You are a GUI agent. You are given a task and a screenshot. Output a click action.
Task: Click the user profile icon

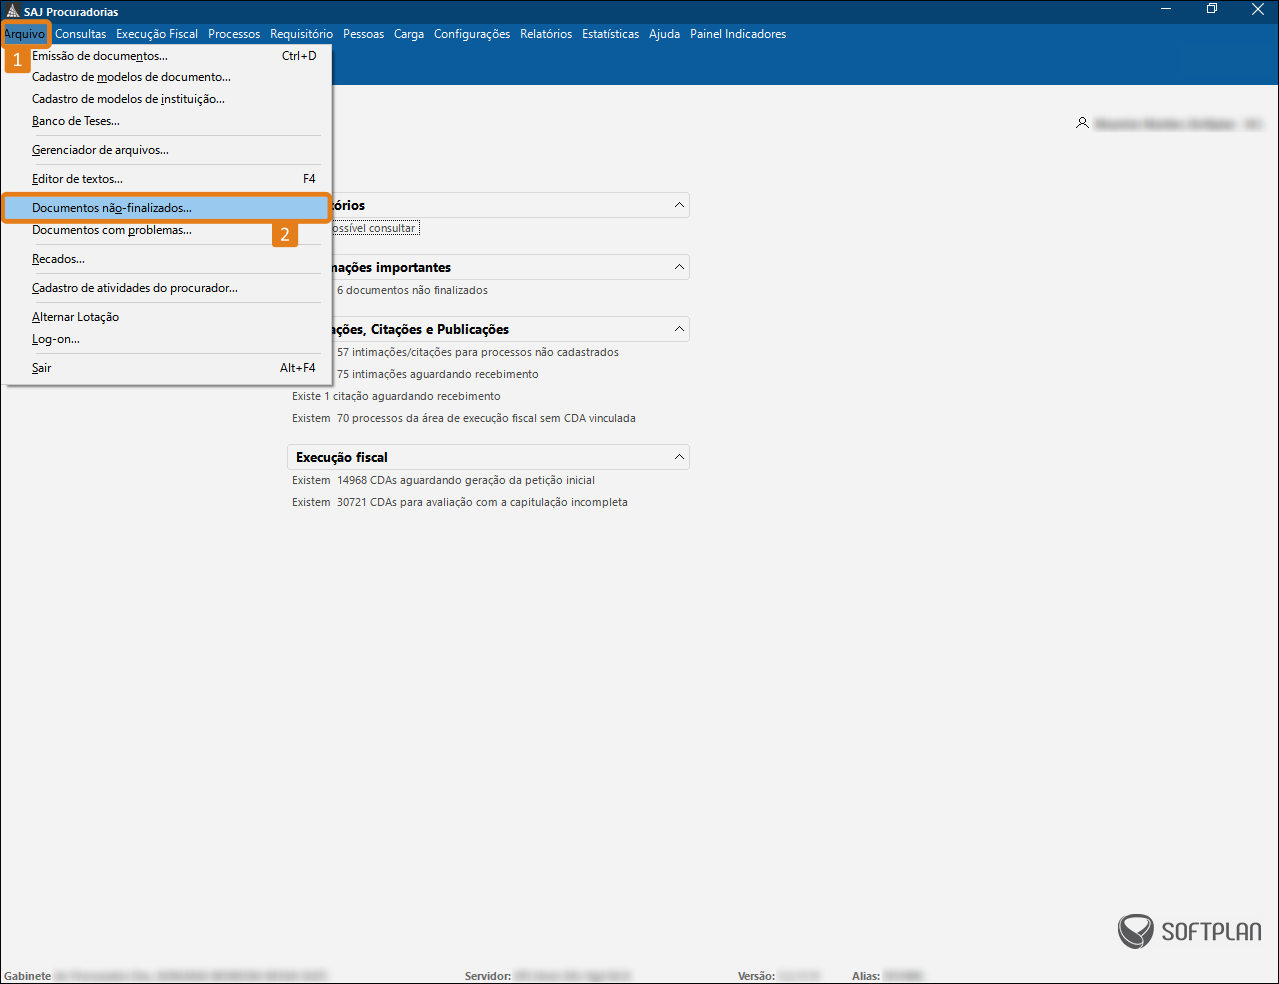[1082, 123]
